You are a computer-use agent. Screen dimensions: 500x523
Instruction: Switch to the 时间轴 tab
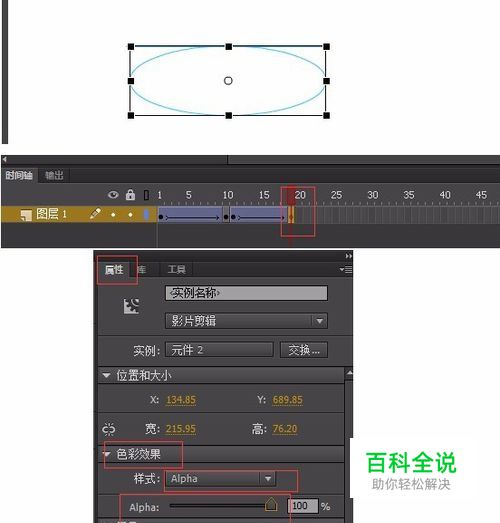[19, 175]
